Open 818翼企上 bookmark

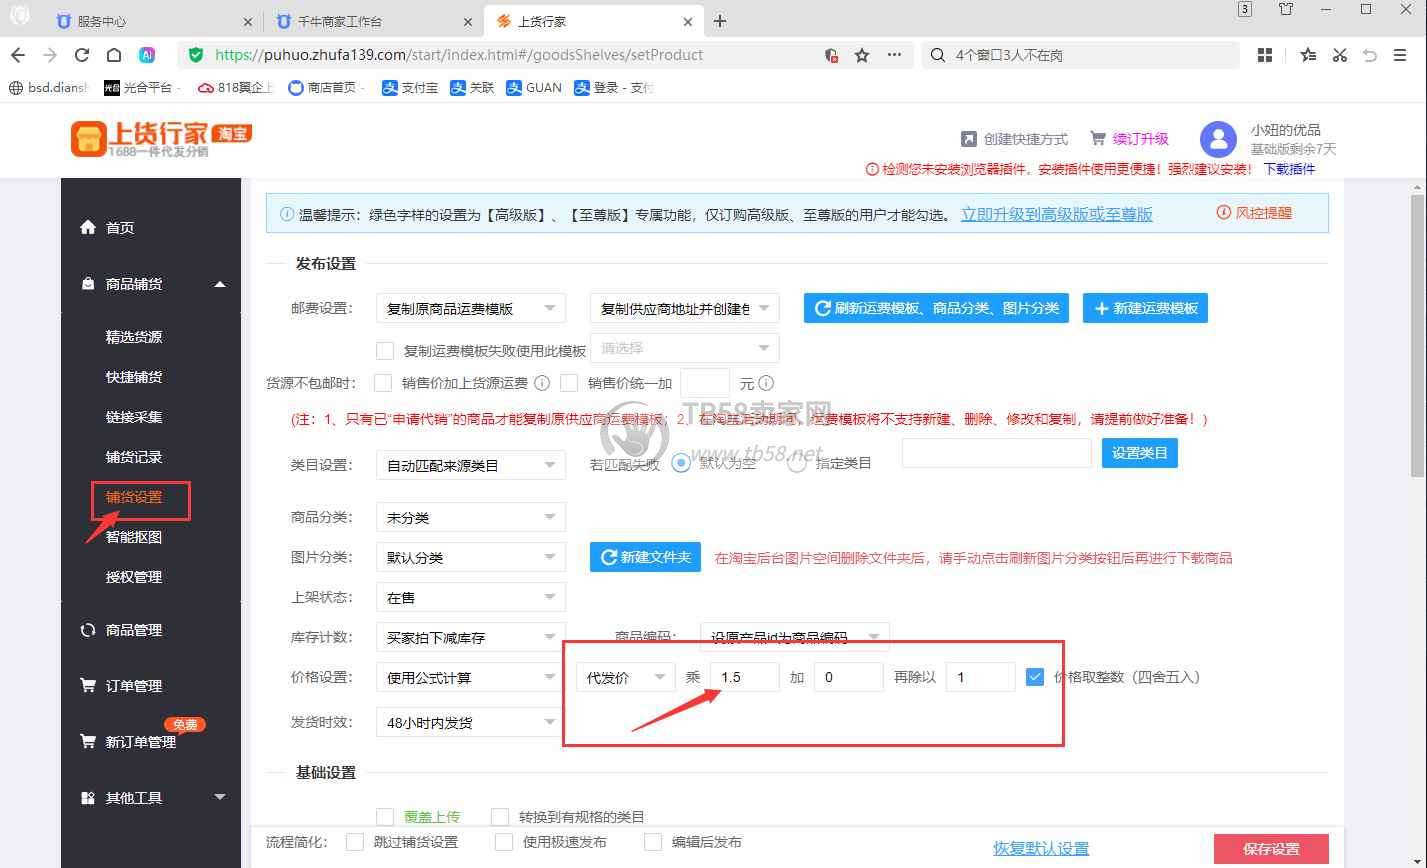pyautogui.click(x=235, y=88)
